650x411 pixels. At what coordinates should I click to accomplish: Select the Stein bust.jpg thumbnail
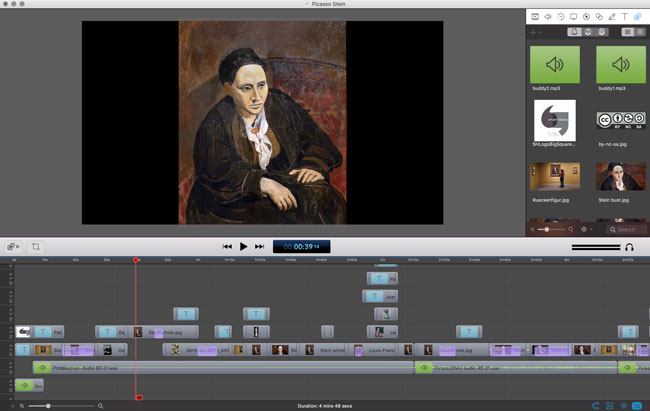[x=621, y=176]
